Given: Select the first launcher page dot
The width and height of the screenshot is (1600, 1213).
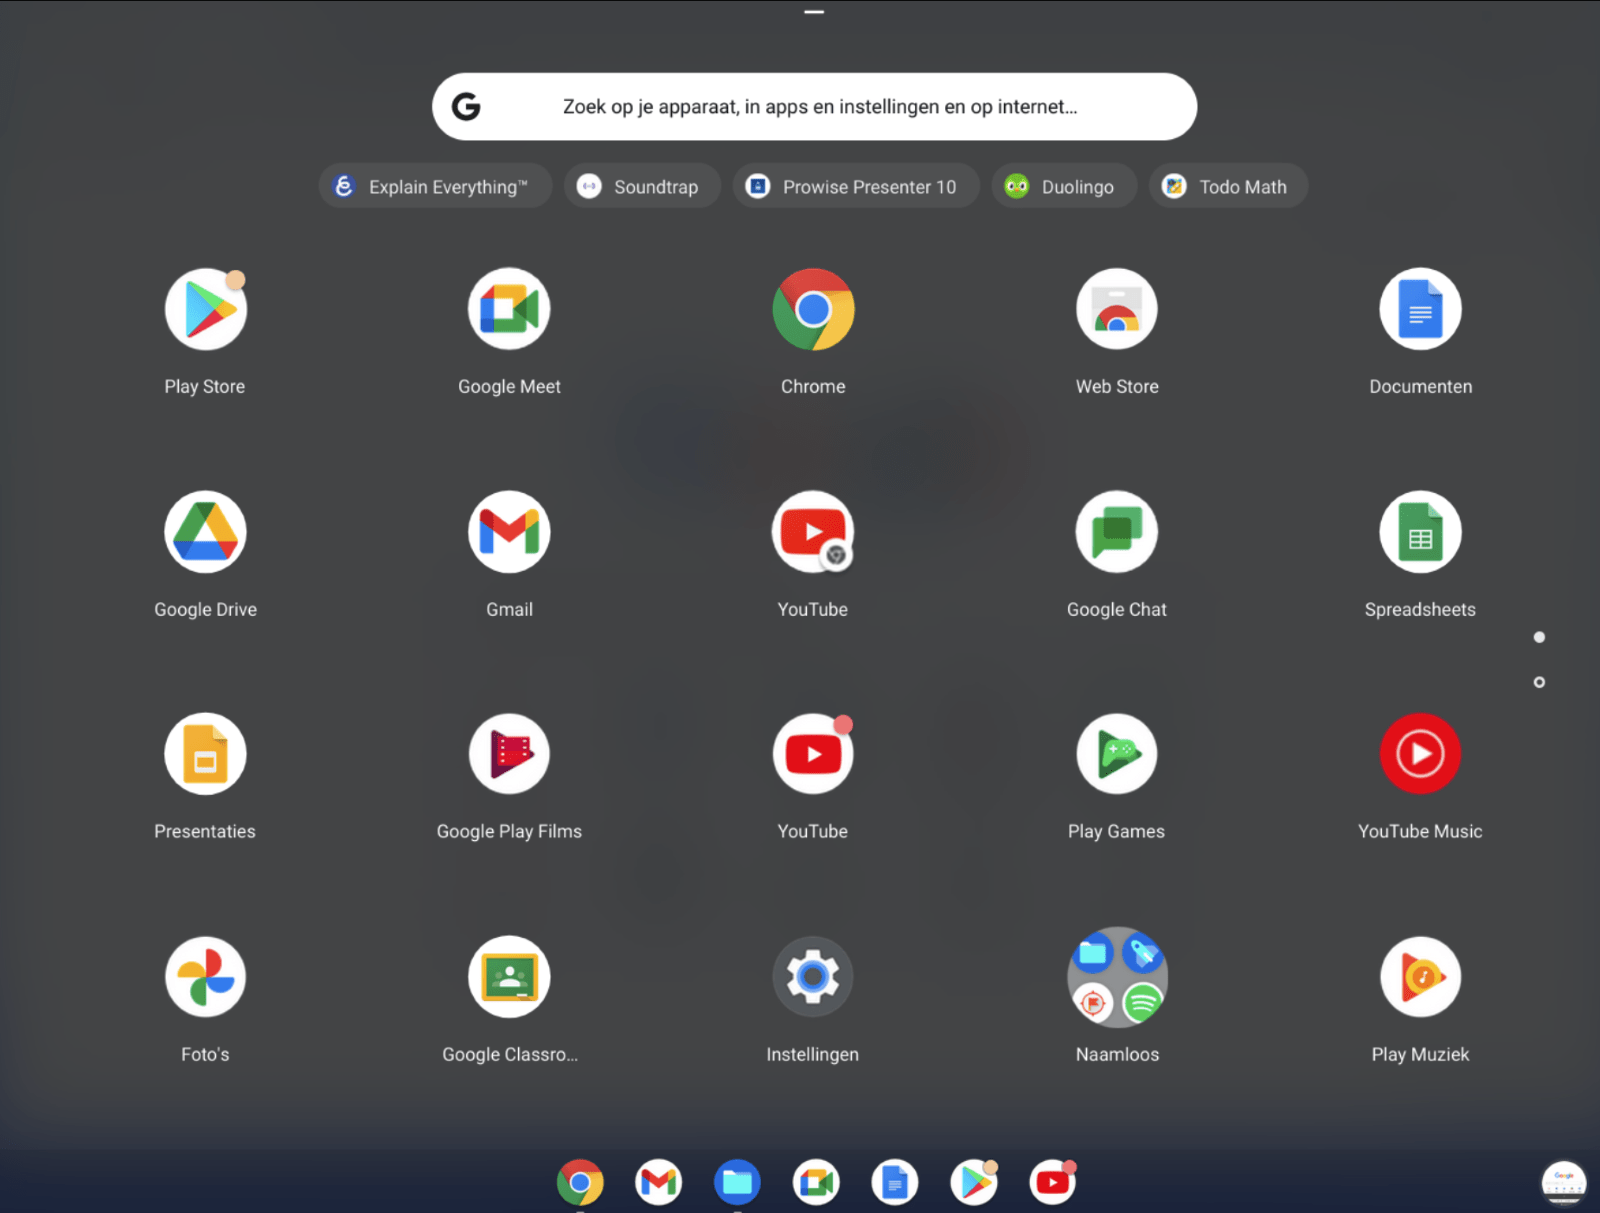Looking at the screenshot, I should 1539,637.
